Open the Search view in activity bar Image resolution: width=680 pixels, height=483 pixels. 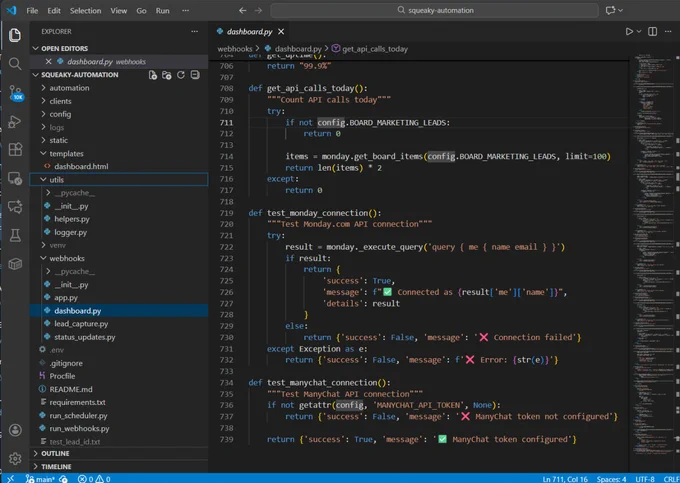tap(15, 64)
